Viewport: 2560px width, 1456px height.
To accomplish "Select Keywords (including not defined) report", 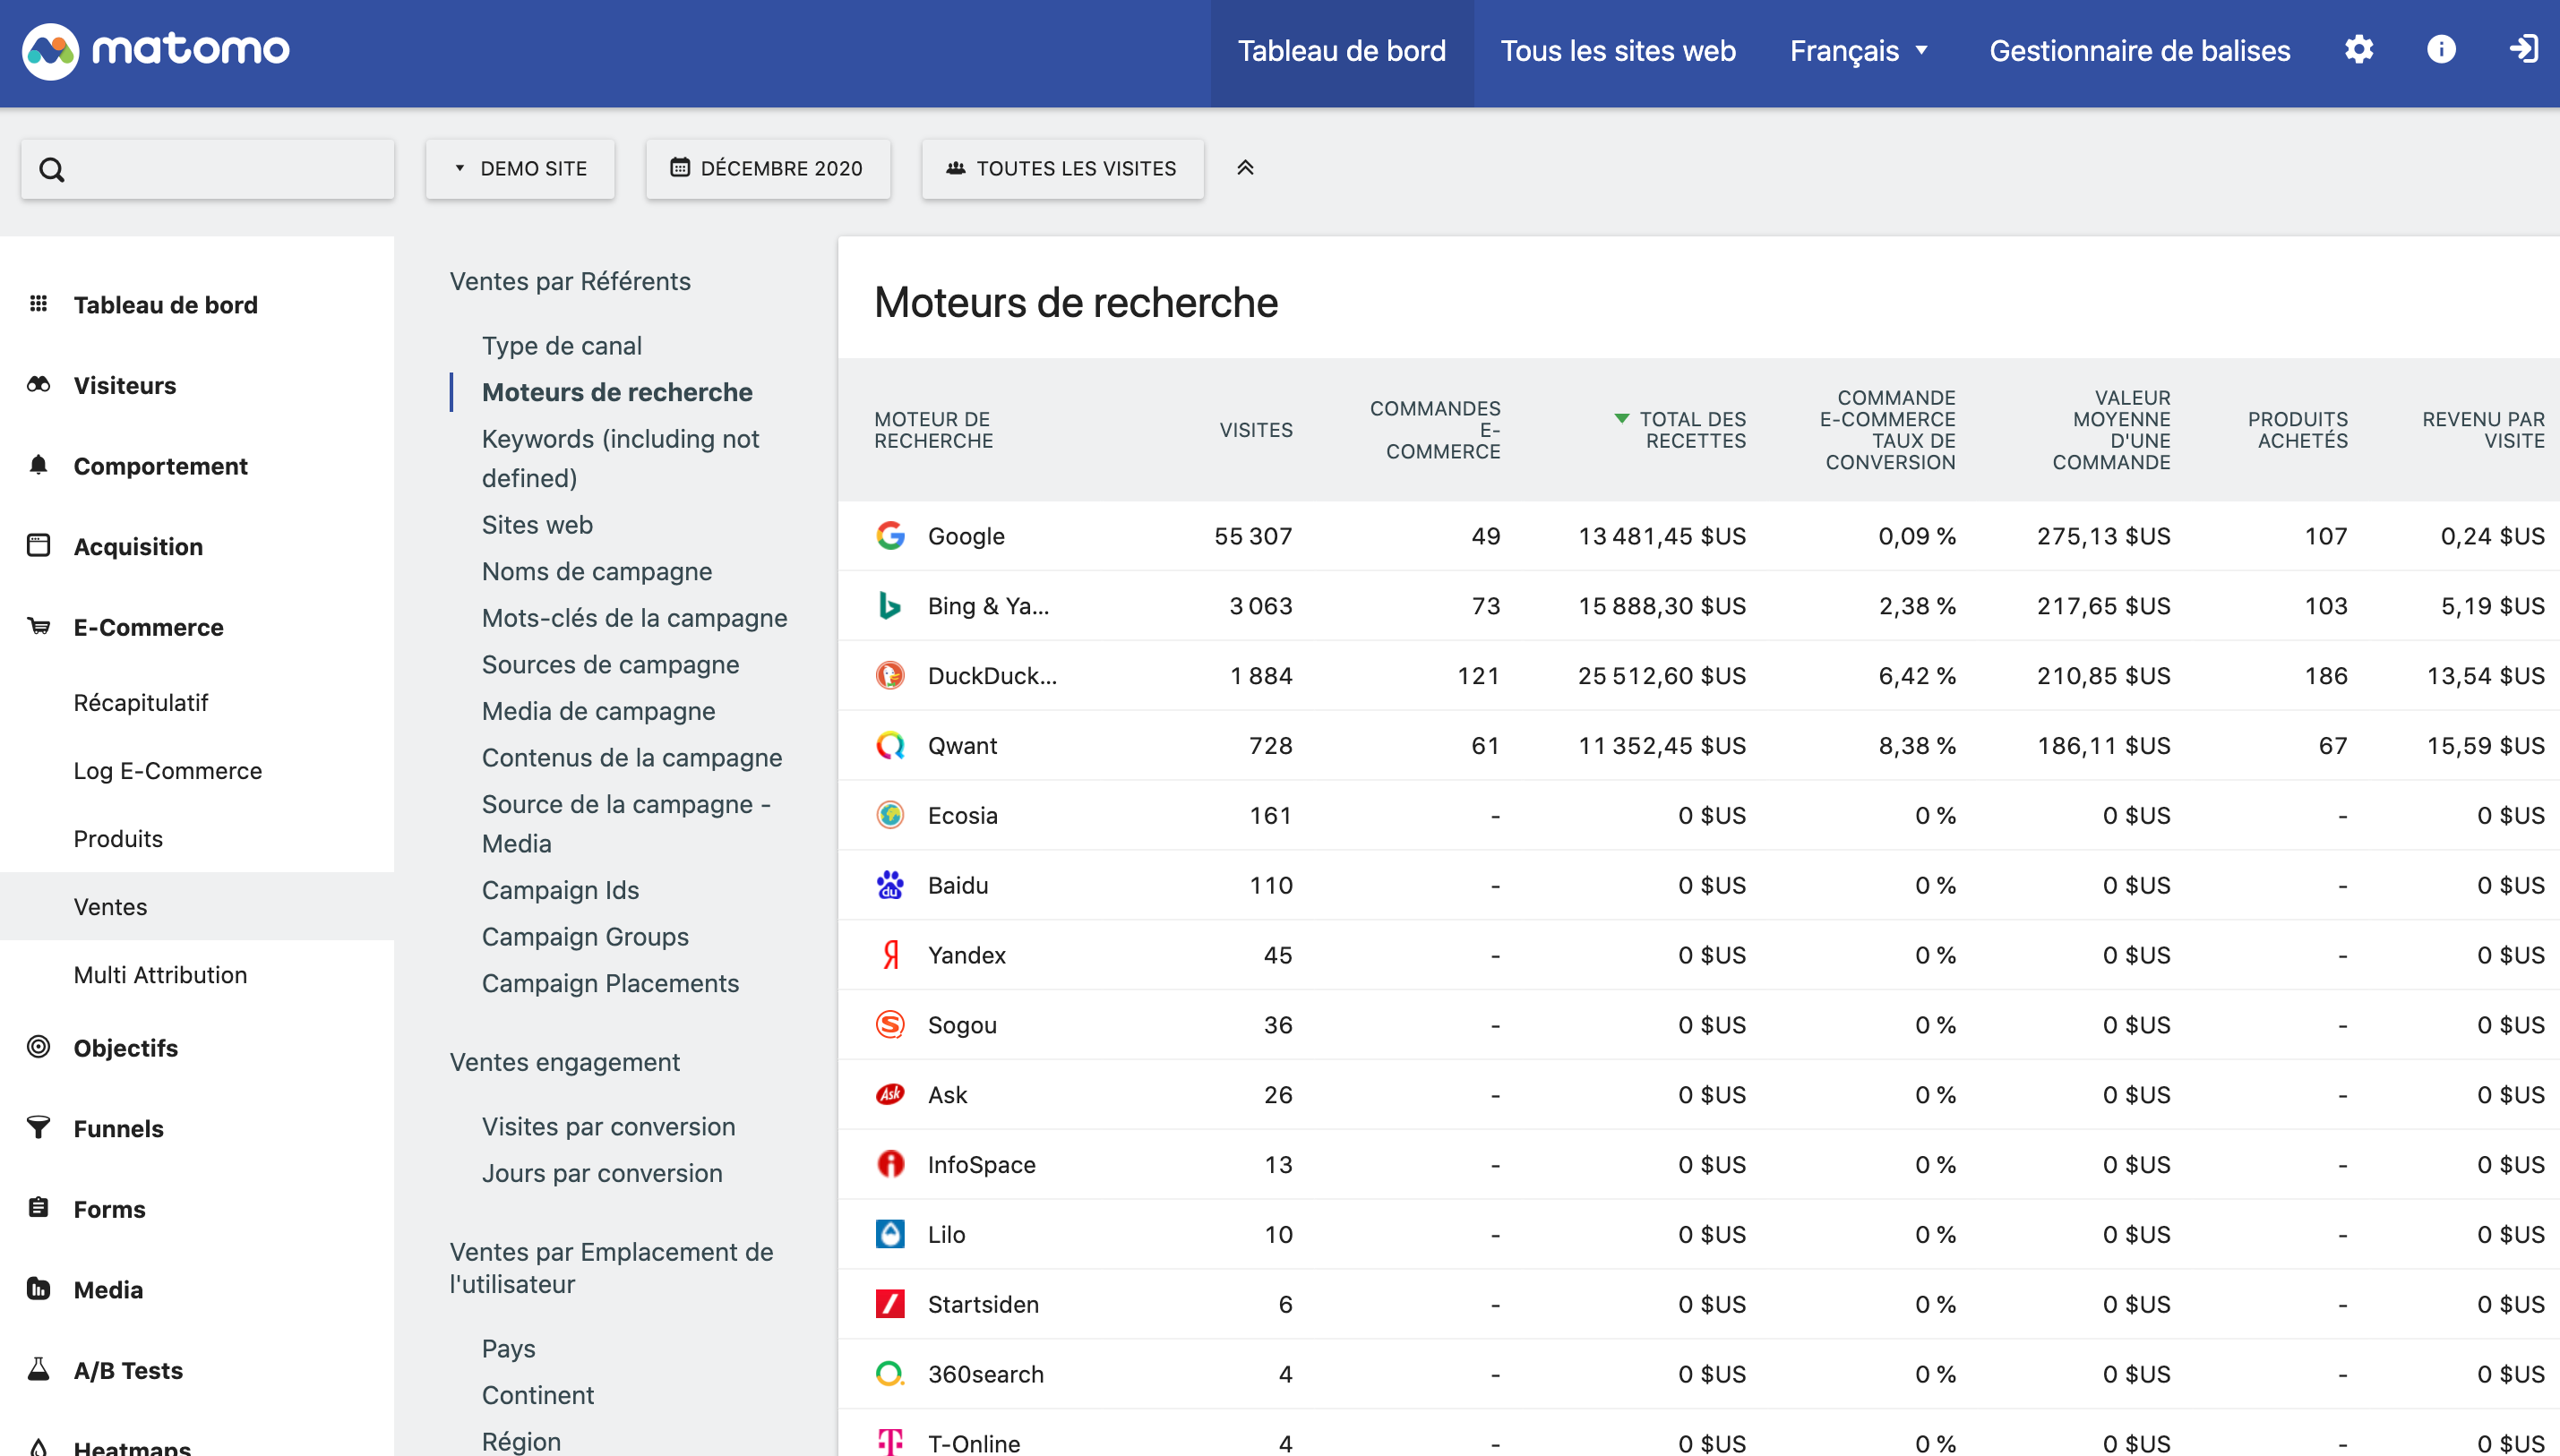I will [620, 459].
